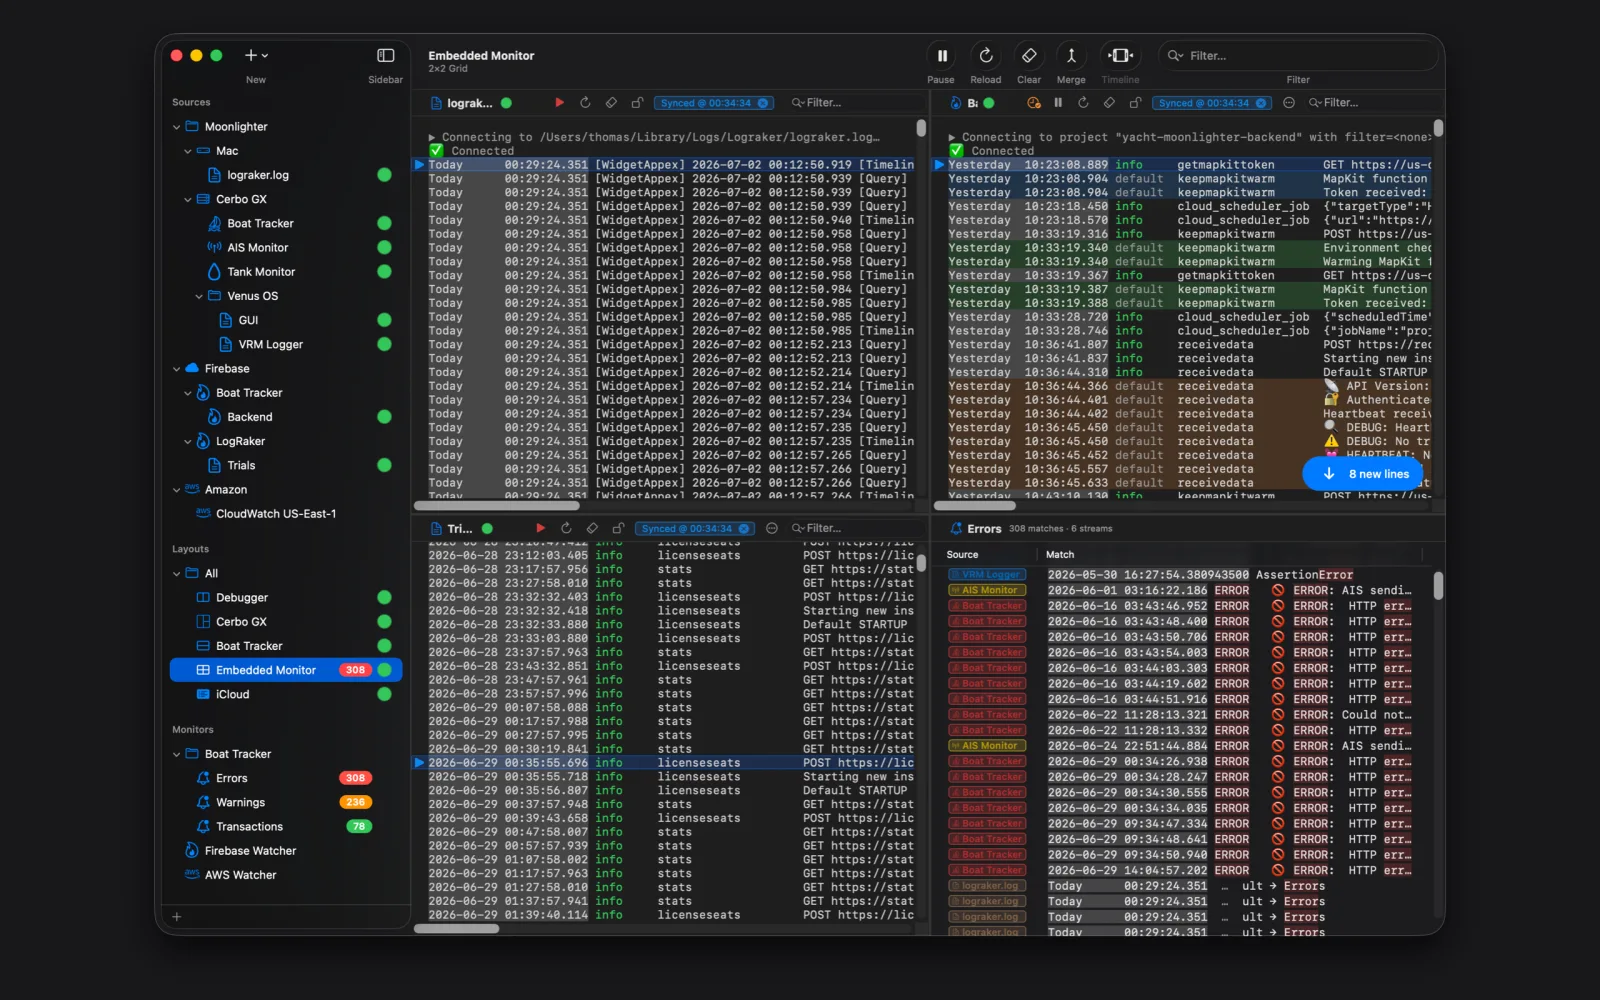The height and width of the screenshot is (1000, 1600).
Task: Clear the lograk pane with its eraser icon
Action: tap(611, 103)
